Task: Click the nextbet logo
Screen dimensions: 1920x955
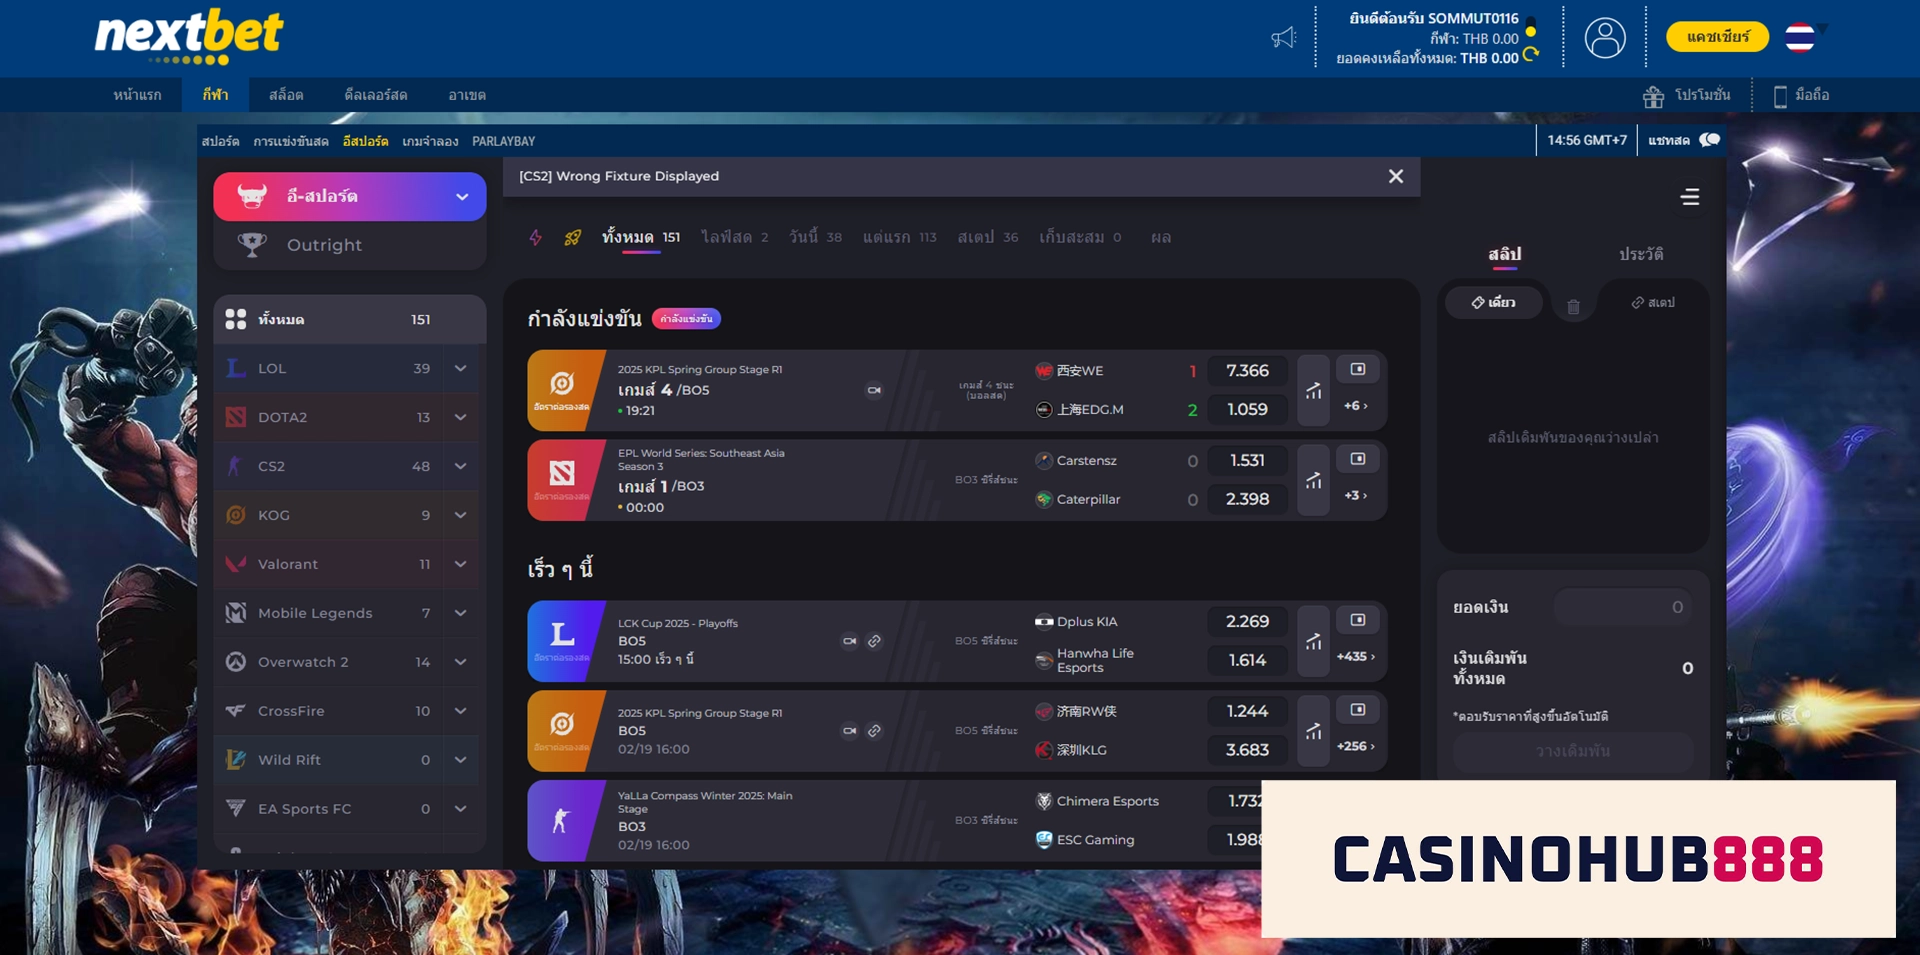Action: point(189,37)
